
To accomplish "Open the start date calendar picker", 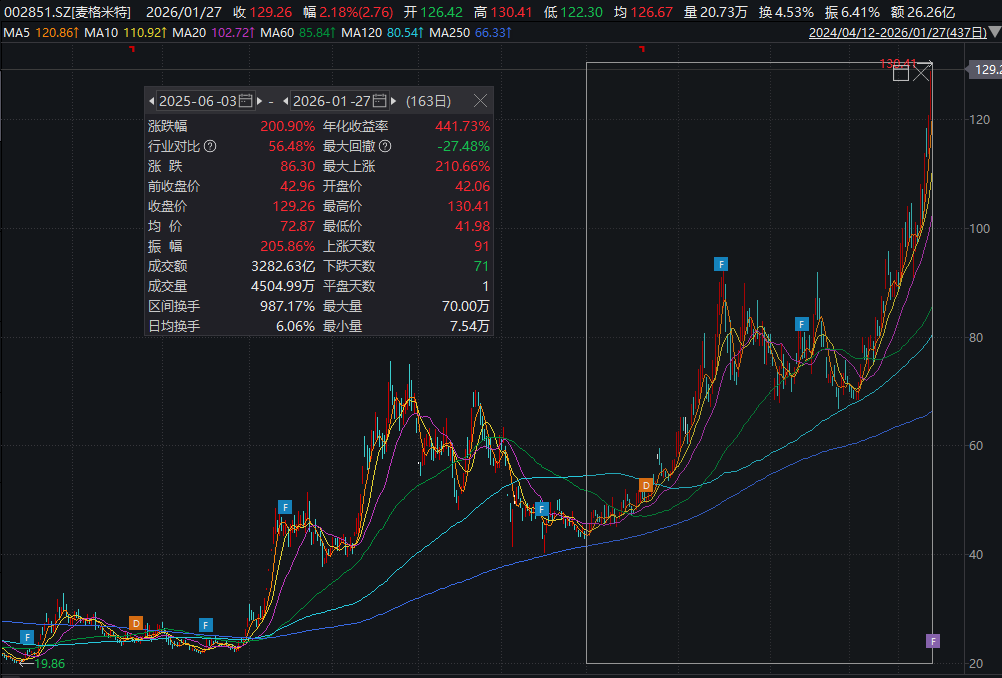I will click(x=246, y=101).
